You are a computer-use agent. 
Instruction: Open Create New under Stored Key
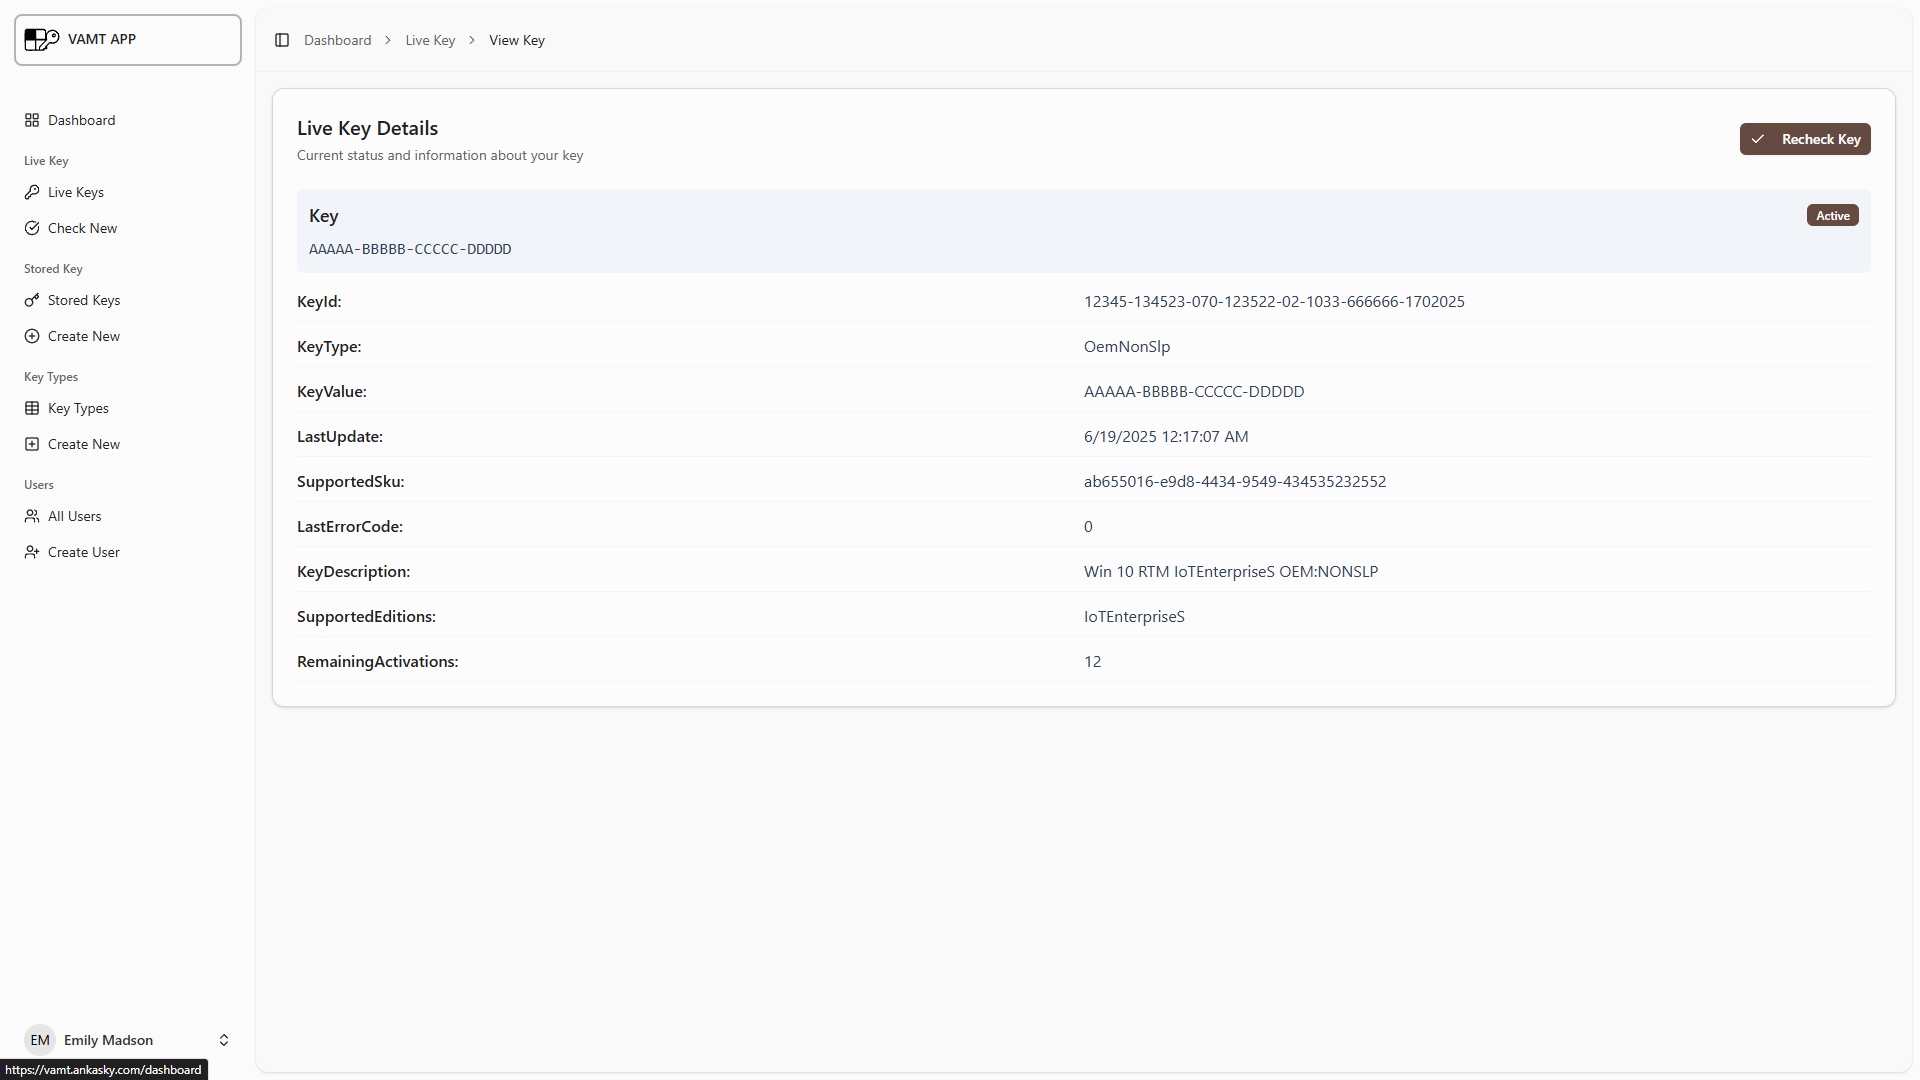(84, 336)
